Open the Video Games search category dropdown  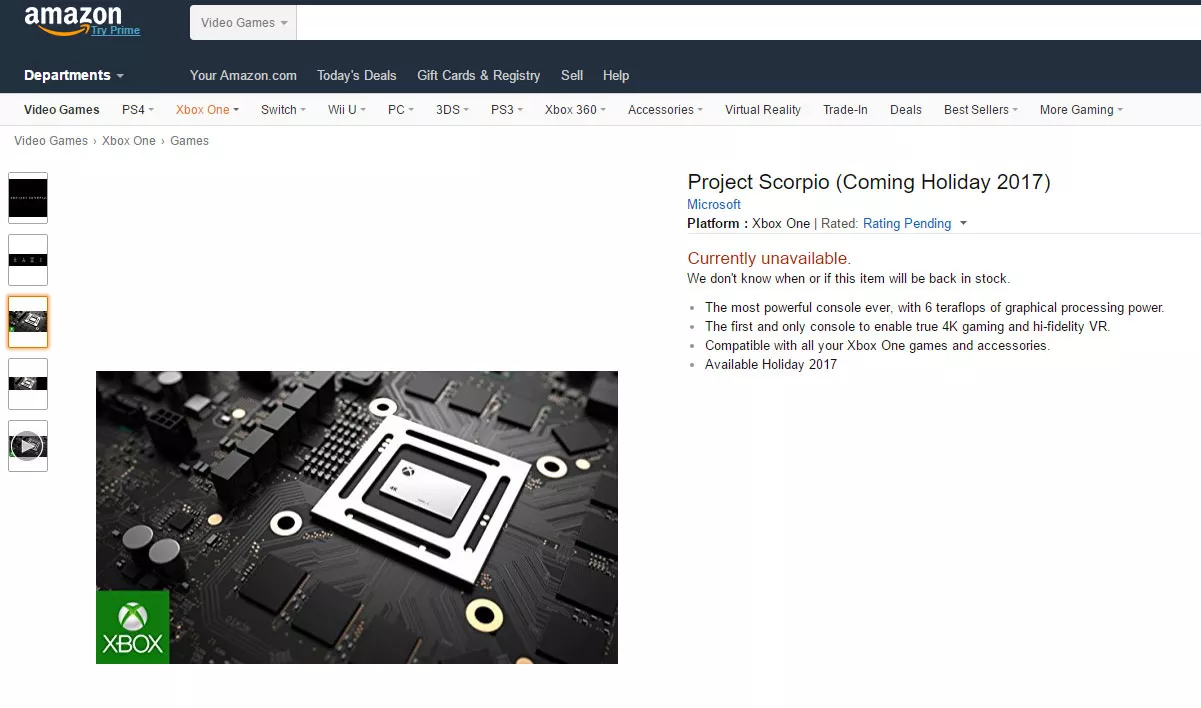(x=243, y=23)
